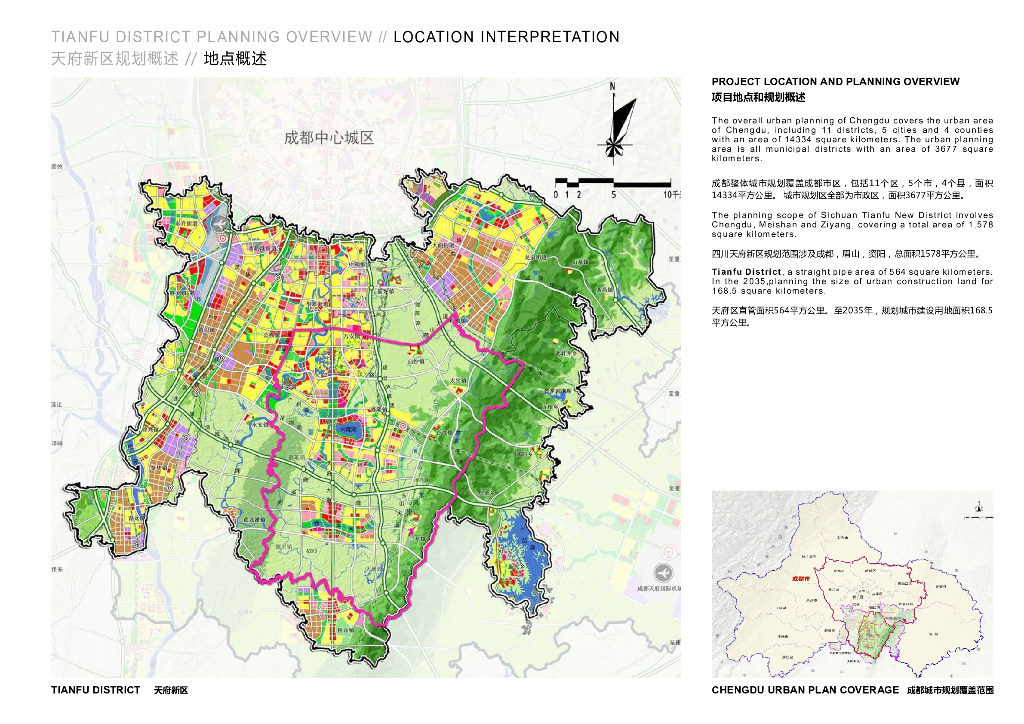1024x724 pixels.
Task: Click the Chinese title 天府新区规划概述
Action: pyautogui.click(x=115, y=59)
